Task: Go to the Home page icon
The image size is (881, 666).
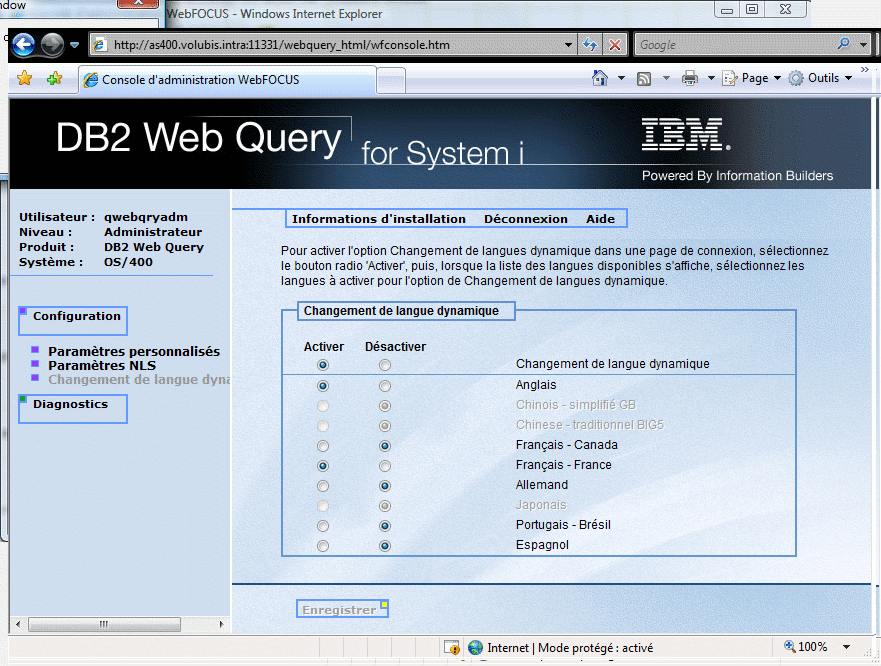Action: click(600, 78)
